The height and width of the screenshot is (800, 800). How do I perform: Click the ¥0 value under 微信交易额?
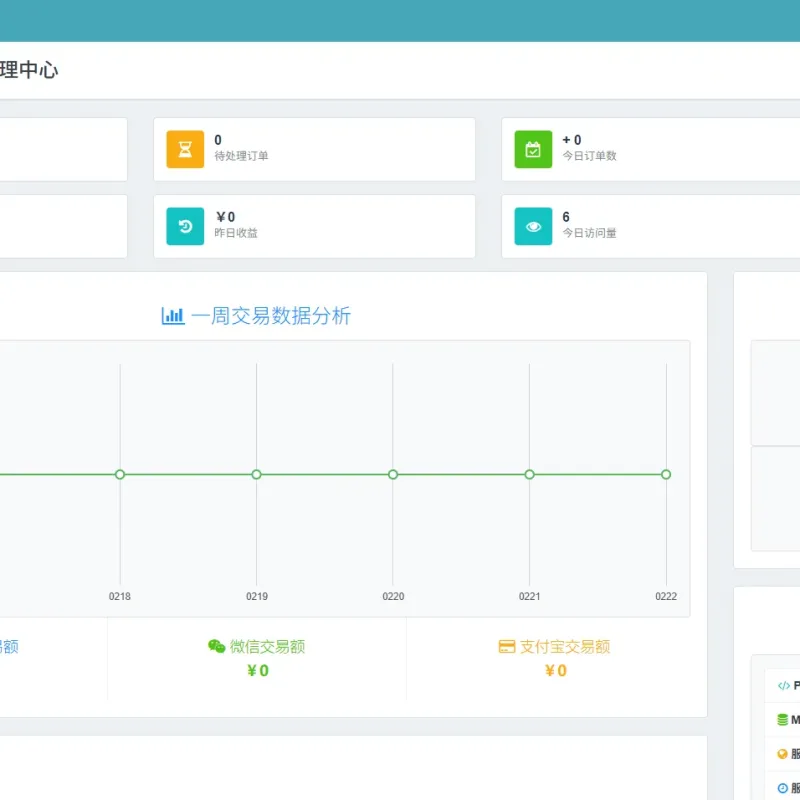[x=258, y=670]
